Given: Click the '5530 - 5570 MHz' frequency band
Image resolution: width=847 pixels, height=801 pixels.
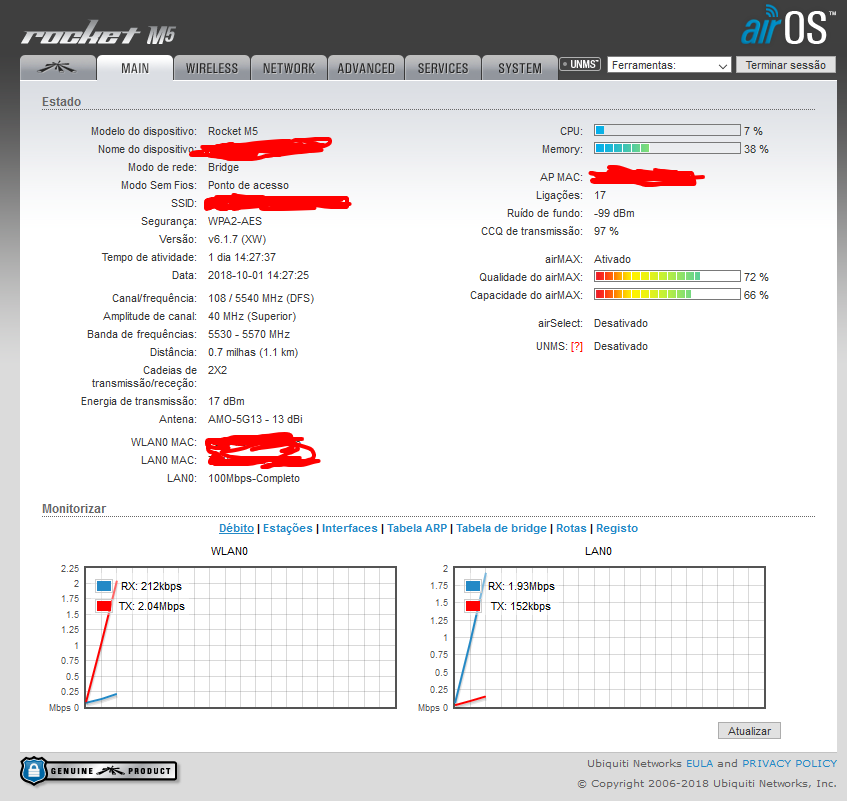Looking at the screenshot, I should click(249, 334).
